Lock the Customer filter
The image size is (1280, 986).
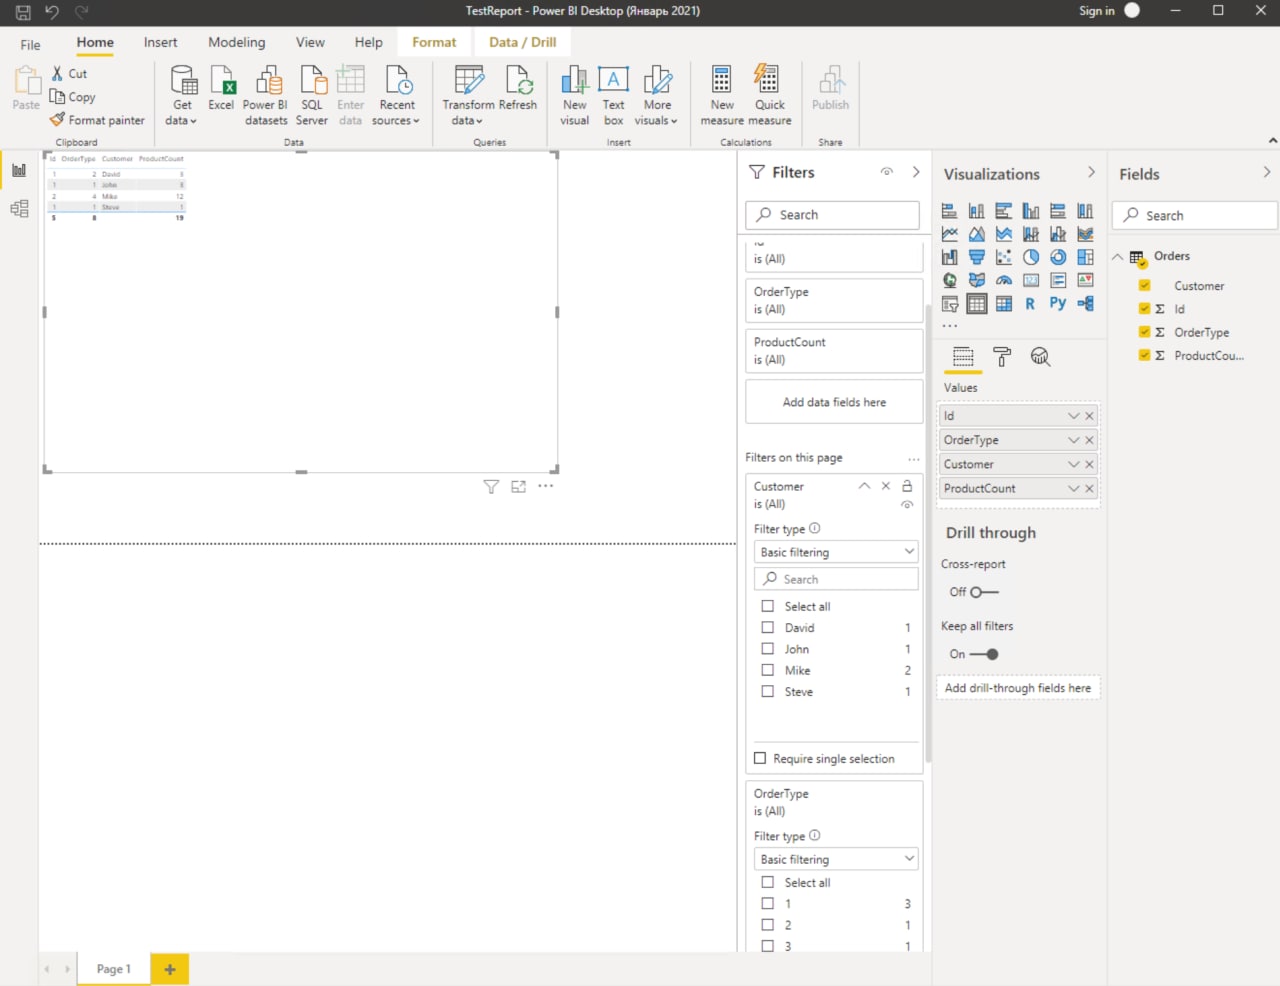(x=907, y=486)
